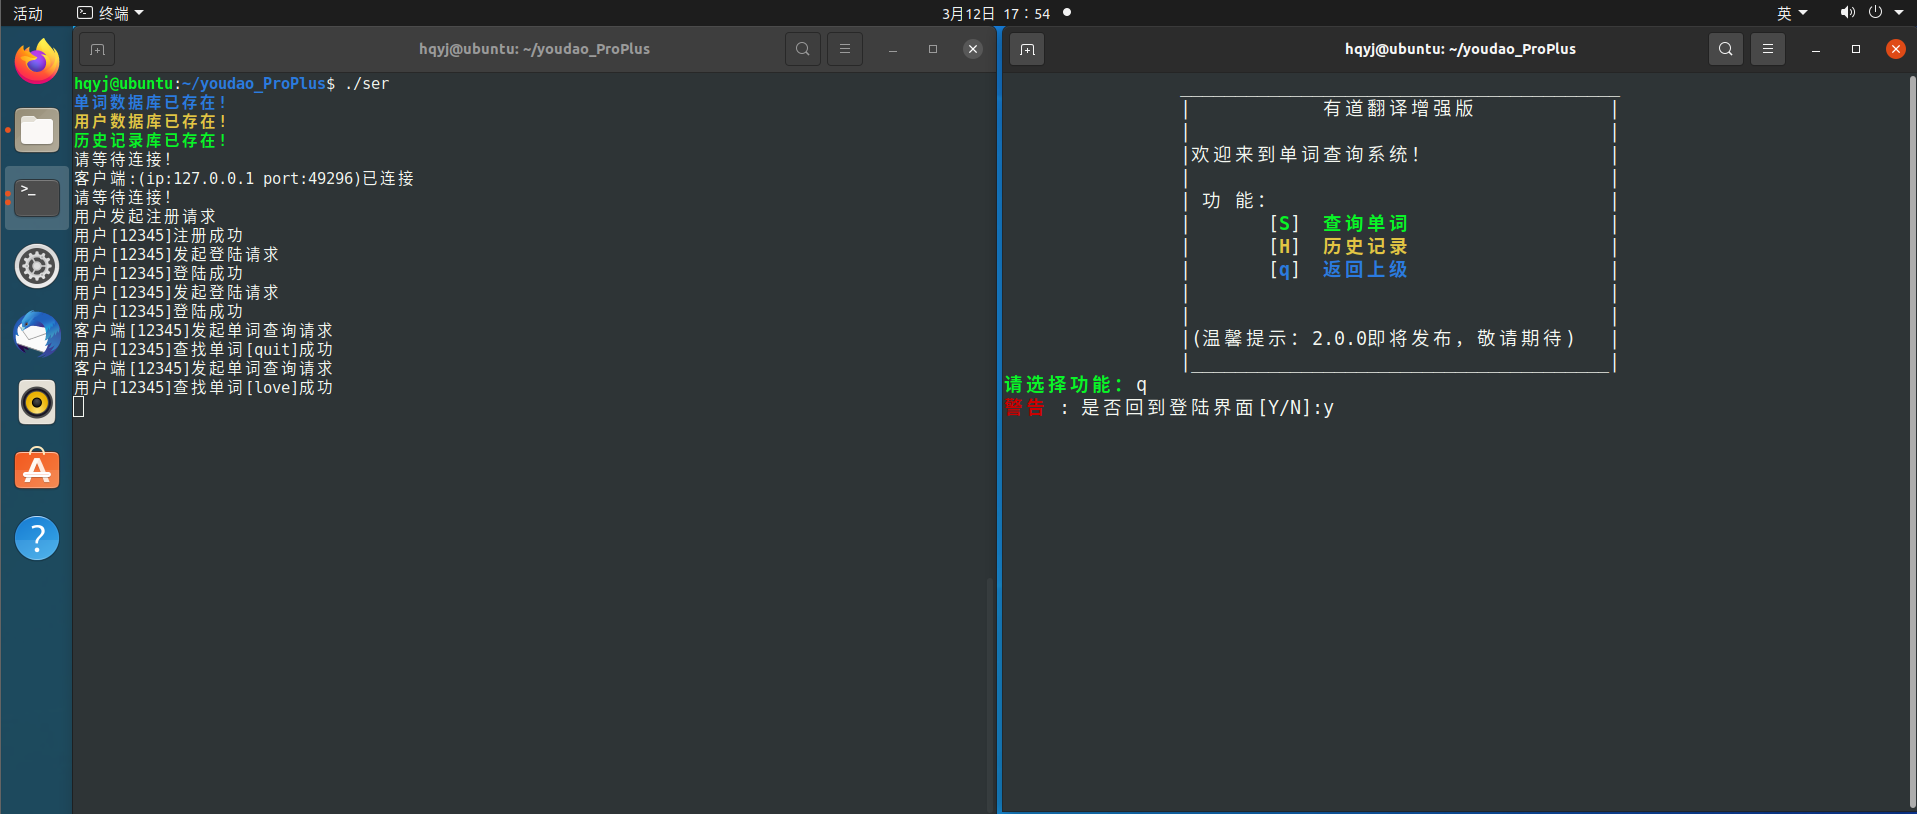
Task: Click line with port:49296 已连接
Action: point(244,179)
